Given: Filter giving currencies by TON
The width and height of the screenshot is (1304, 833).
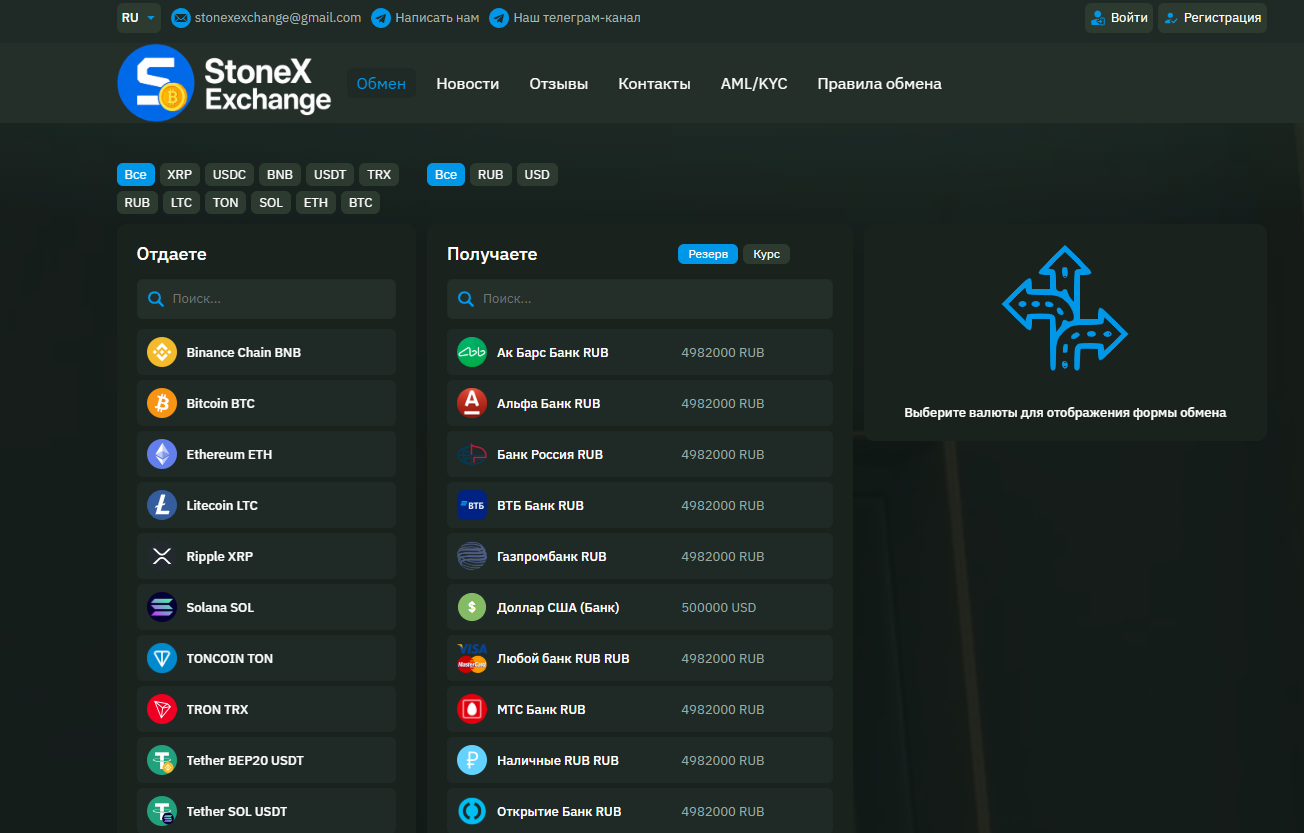Looking at the screenshot, I should (226, 203).
